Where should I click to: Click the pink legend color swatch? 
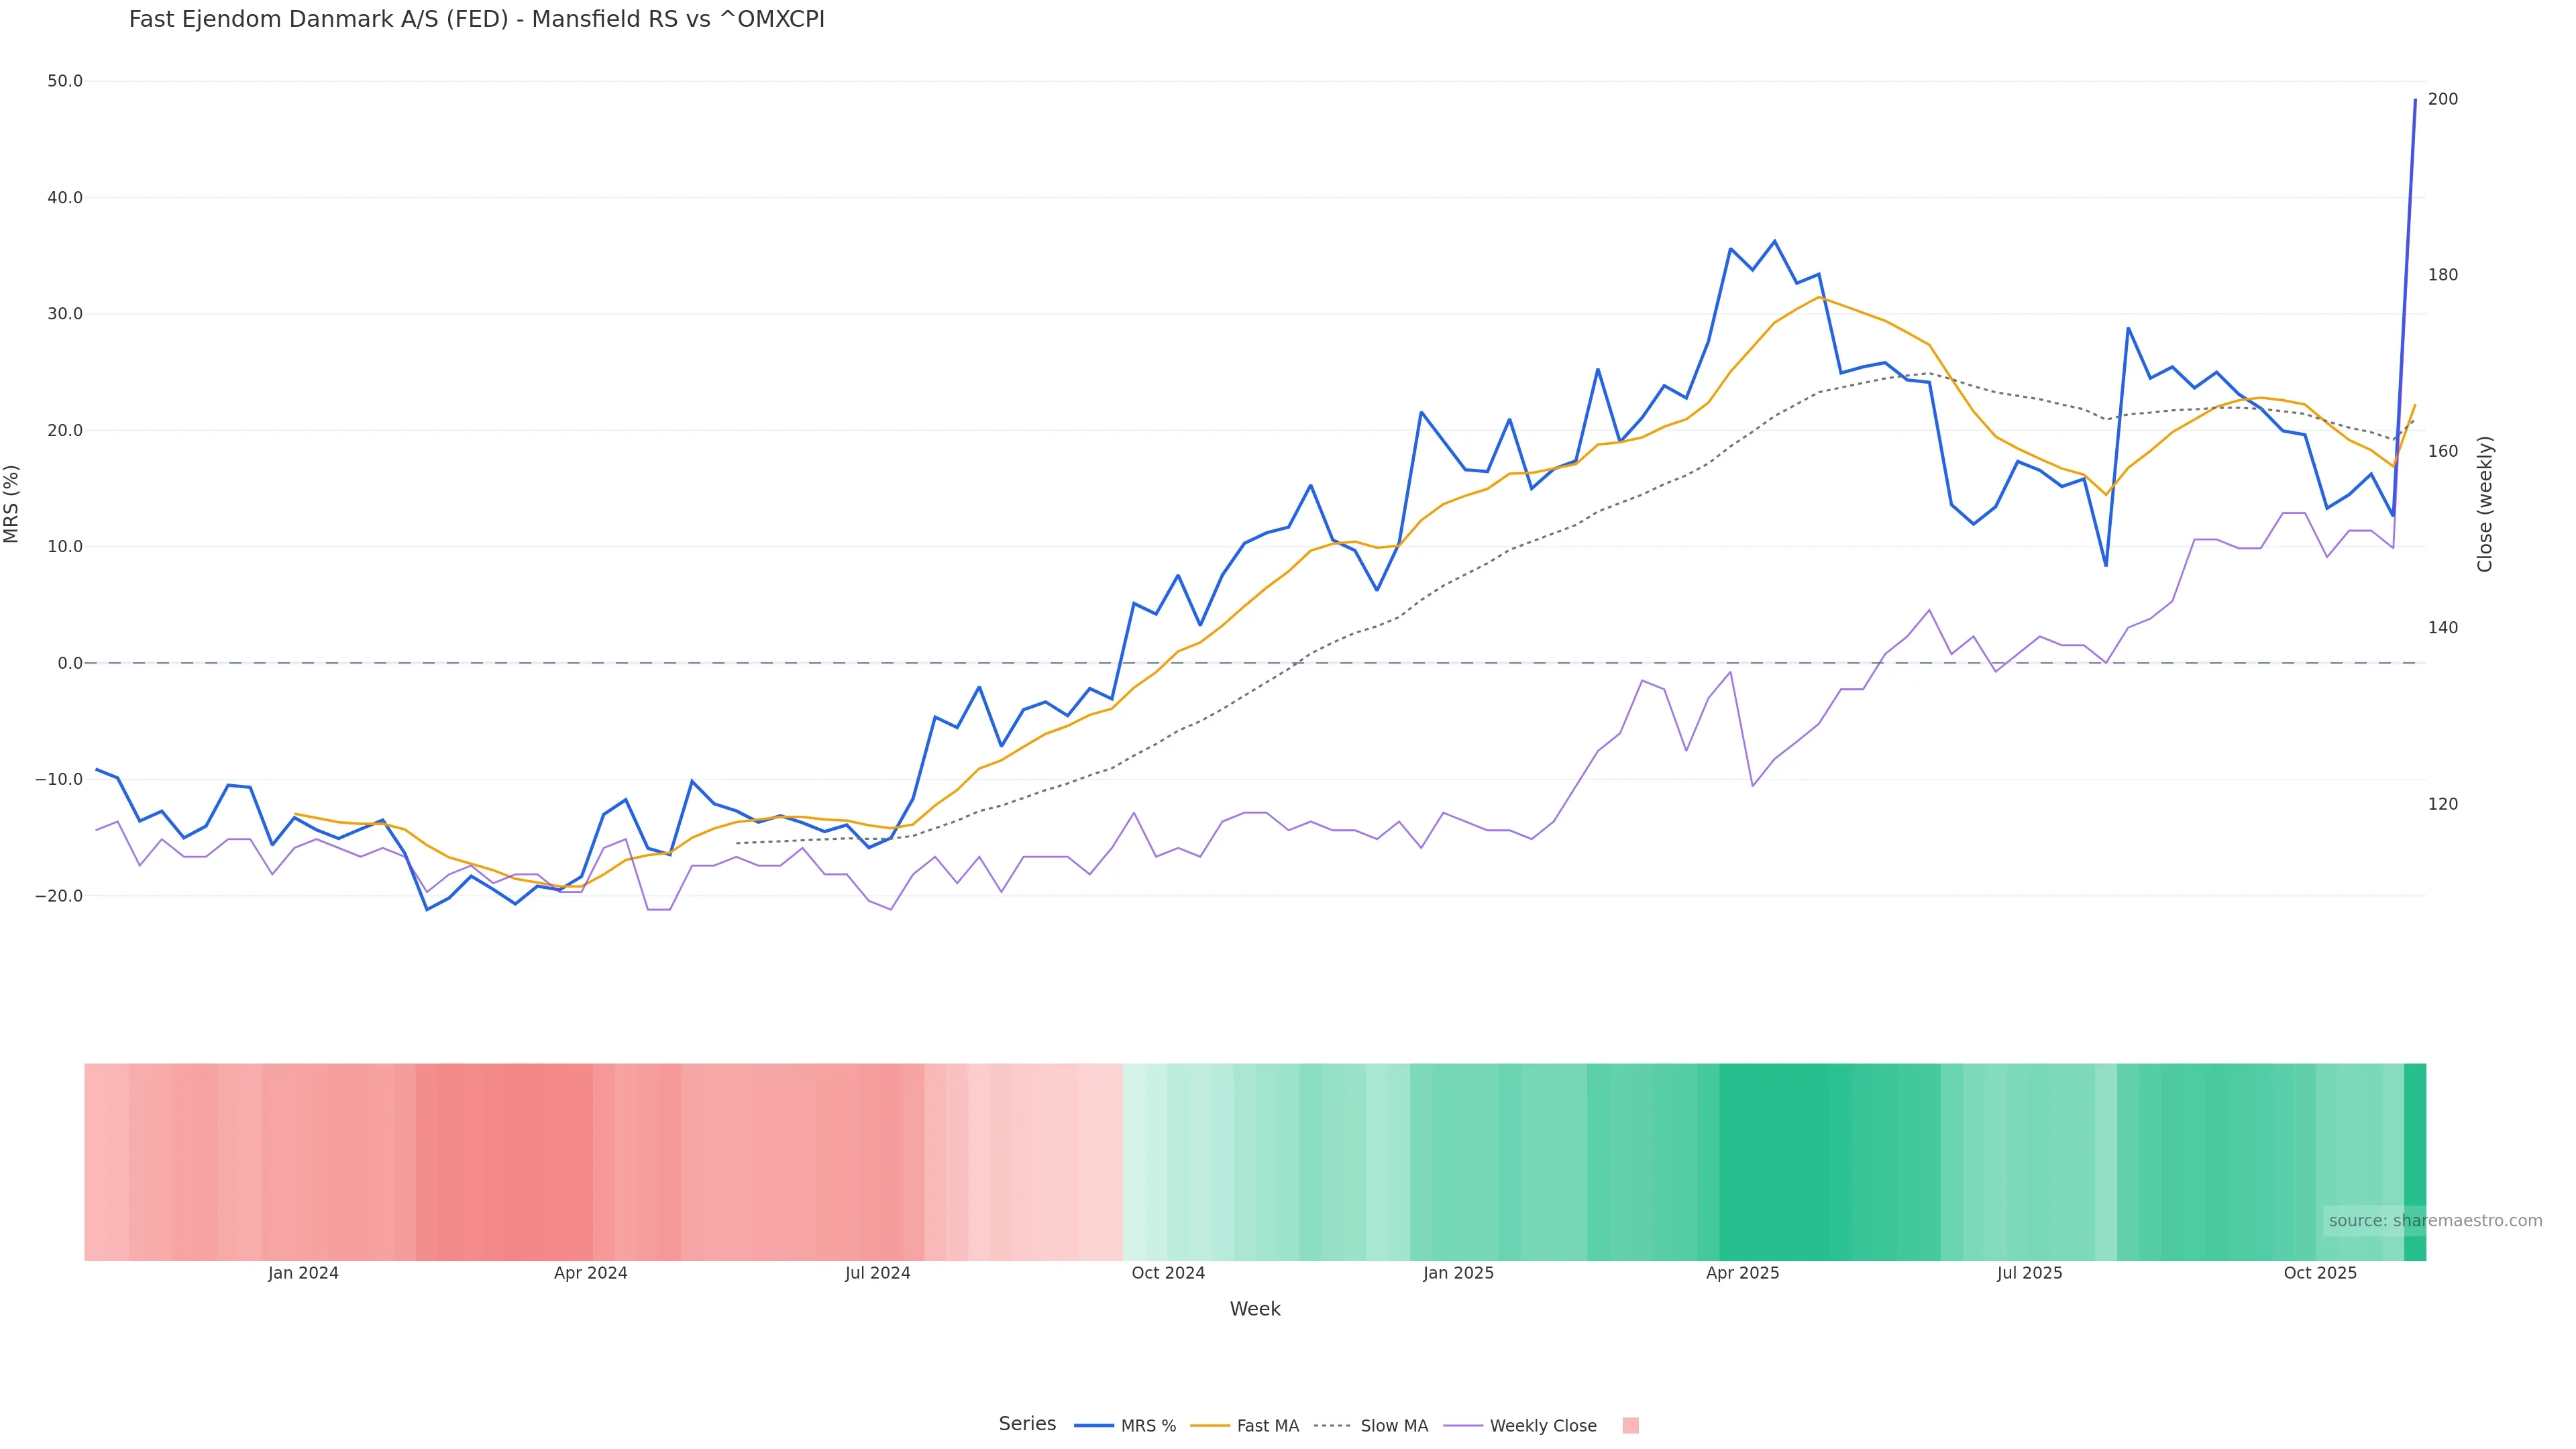(1630, 1426)
